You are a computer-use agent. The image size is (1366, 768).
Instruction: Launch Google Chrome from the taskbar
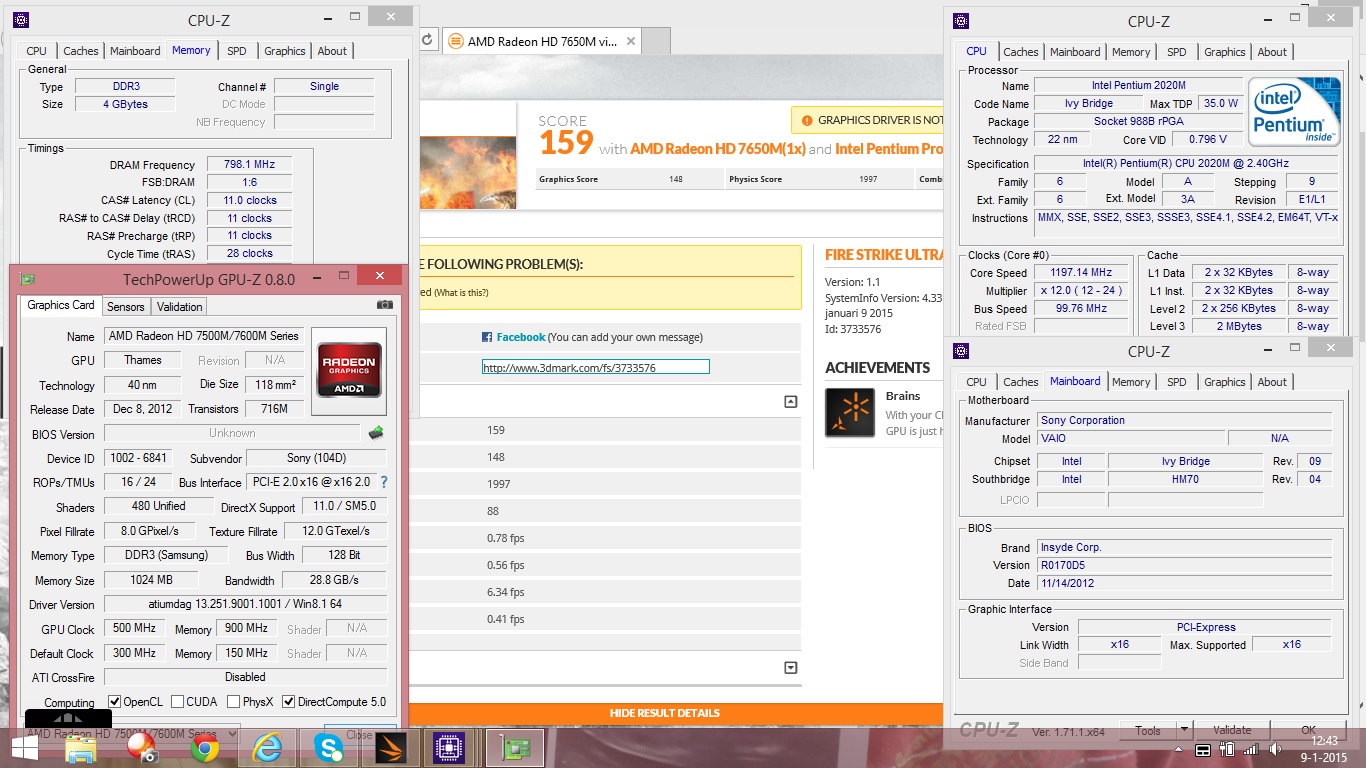click(x=205, y=748)
